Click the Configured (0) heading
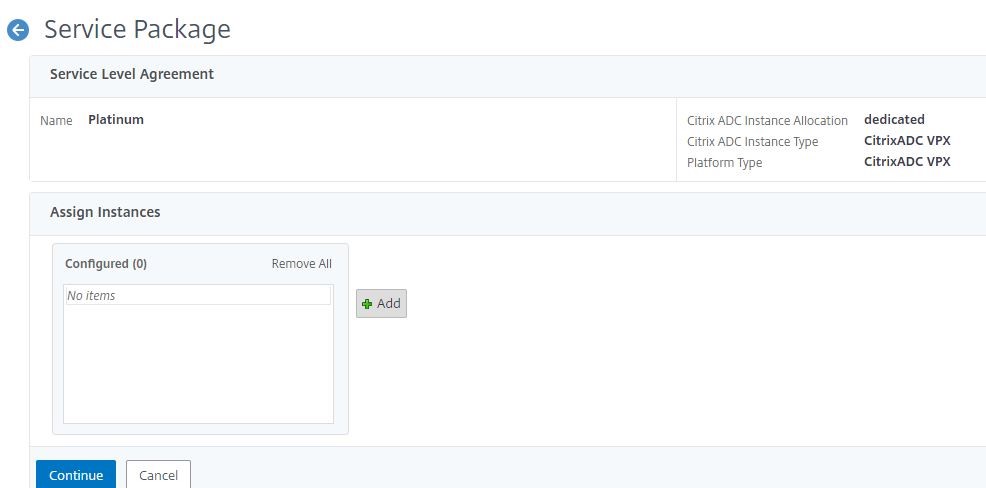Image resolution: width=986 pixels, height=488 pixels. point(106,263)
